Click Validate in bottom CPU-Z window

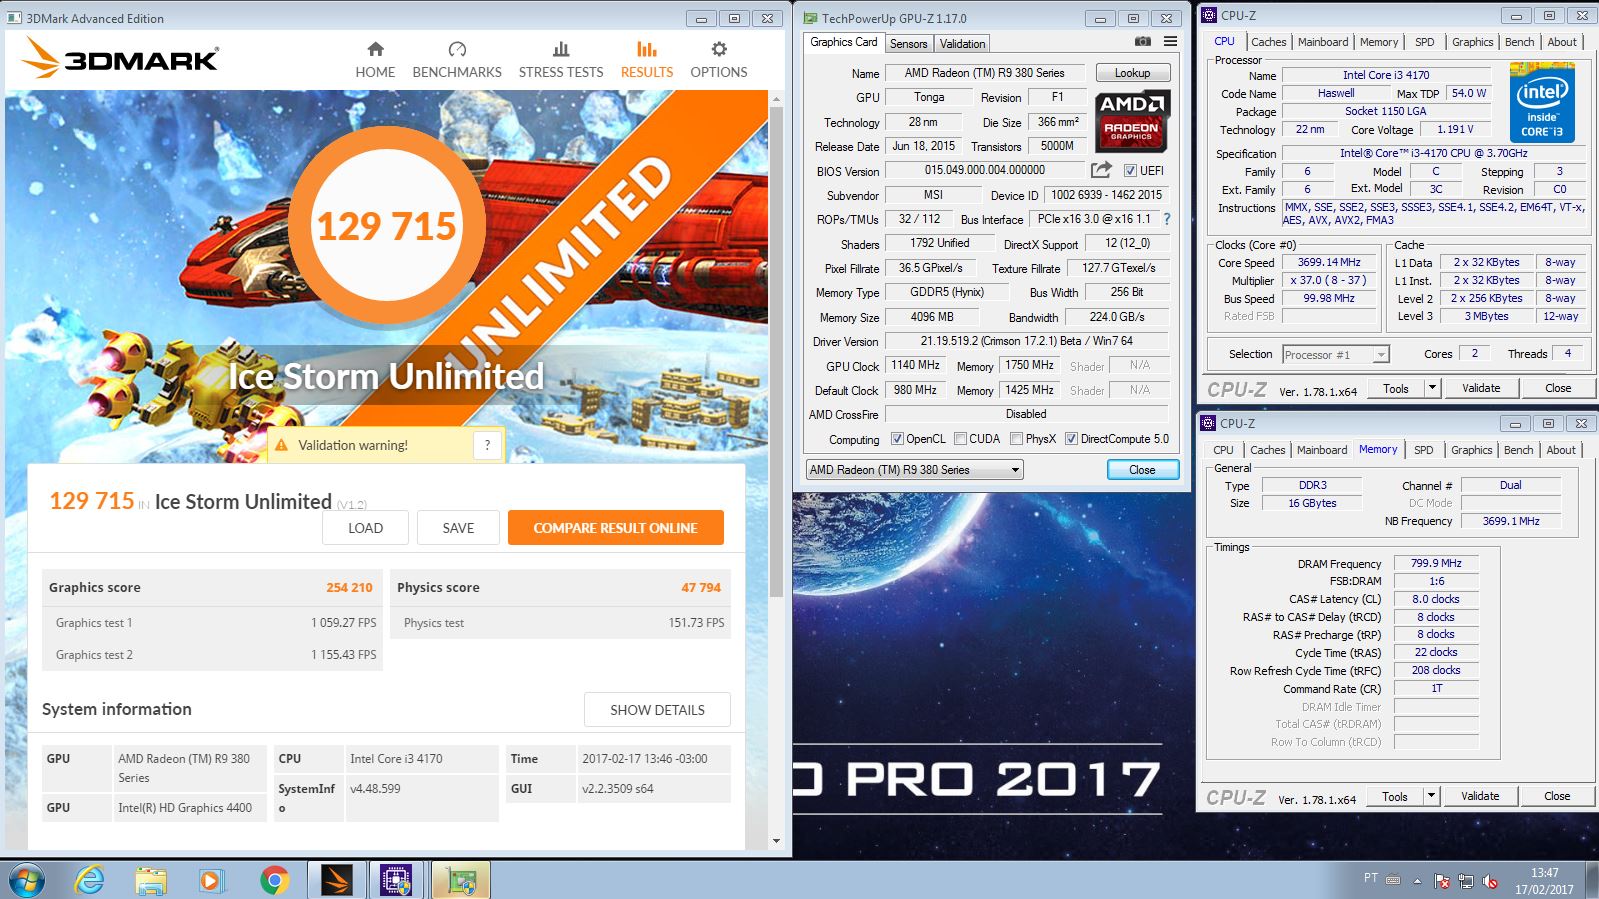tap(1480, 796)
